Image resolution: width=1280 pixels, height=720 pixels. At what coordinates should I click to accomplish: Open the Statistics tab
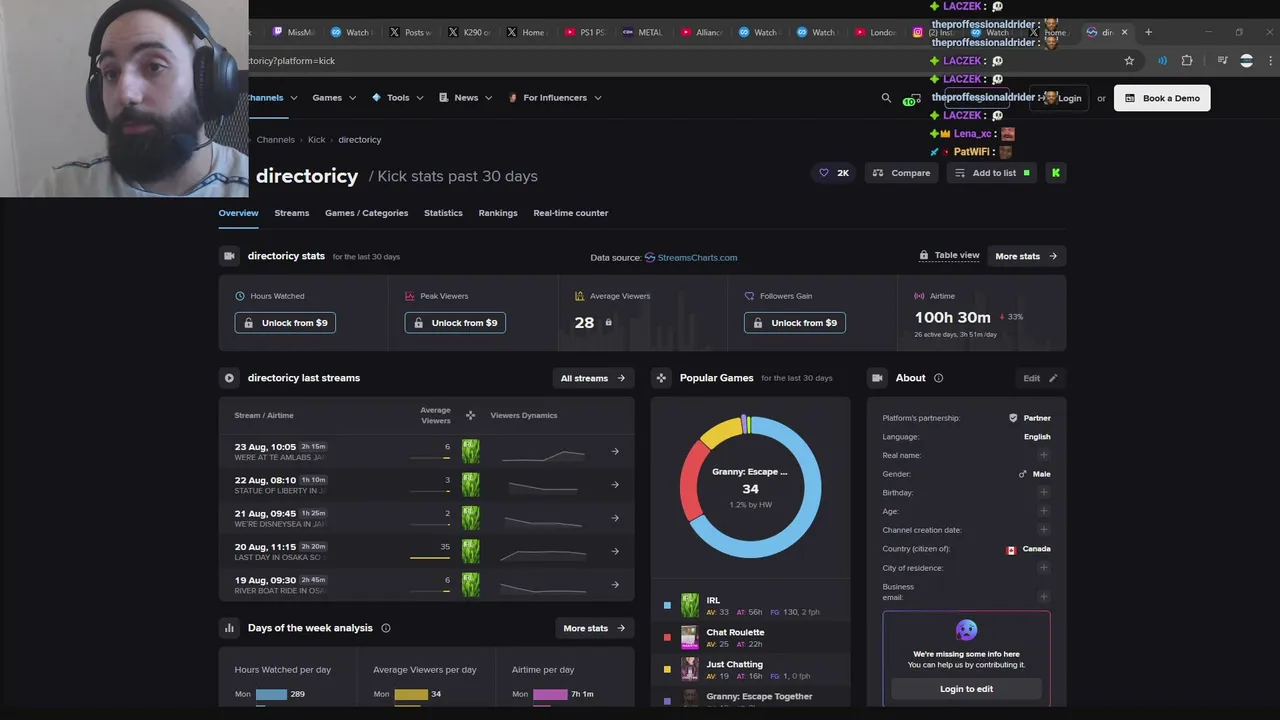(443, 213)
